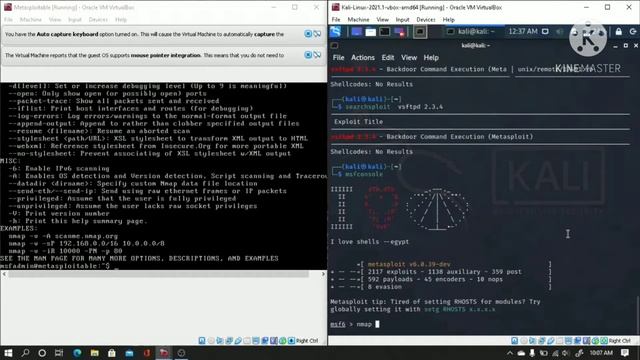This screenshot has height=360, width=640.
Task: Switch to VirtualBox taskbar icon
Action: 164,353
